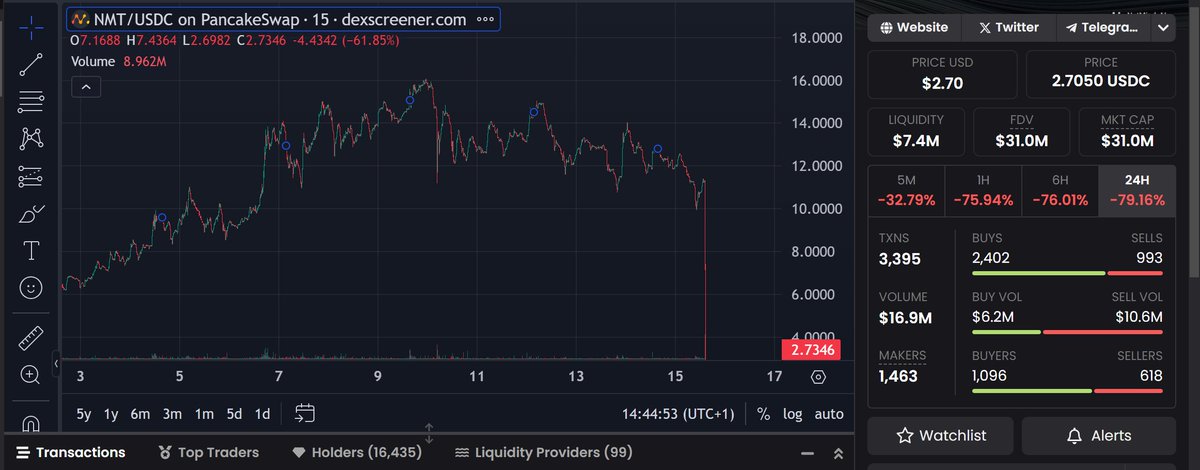Screen dimensions: 1200x470
Task: Open the Liquidity Providers (99) tab
Action: (543, 452)
